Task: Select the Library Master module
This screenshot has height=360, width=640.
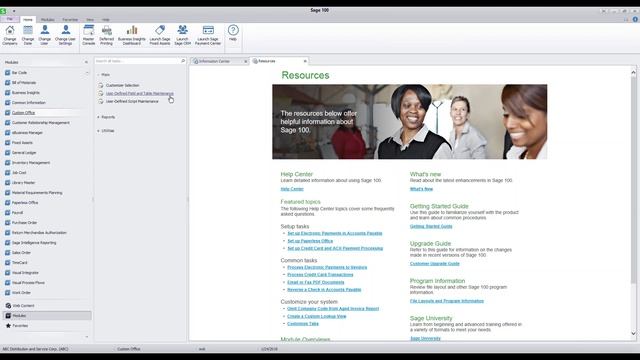Action: (23, 183)
